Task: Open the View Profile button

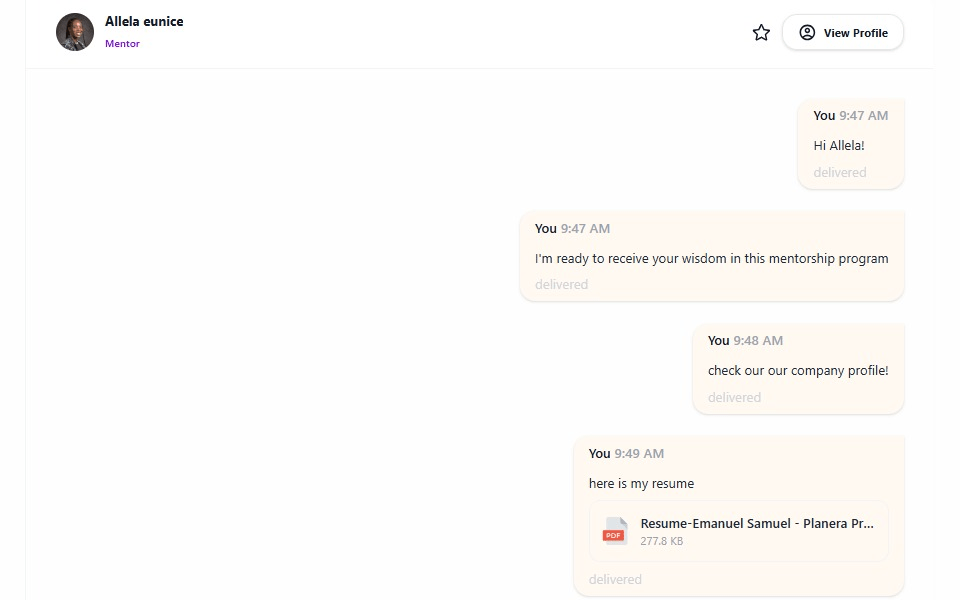Action: click(842, 32)
